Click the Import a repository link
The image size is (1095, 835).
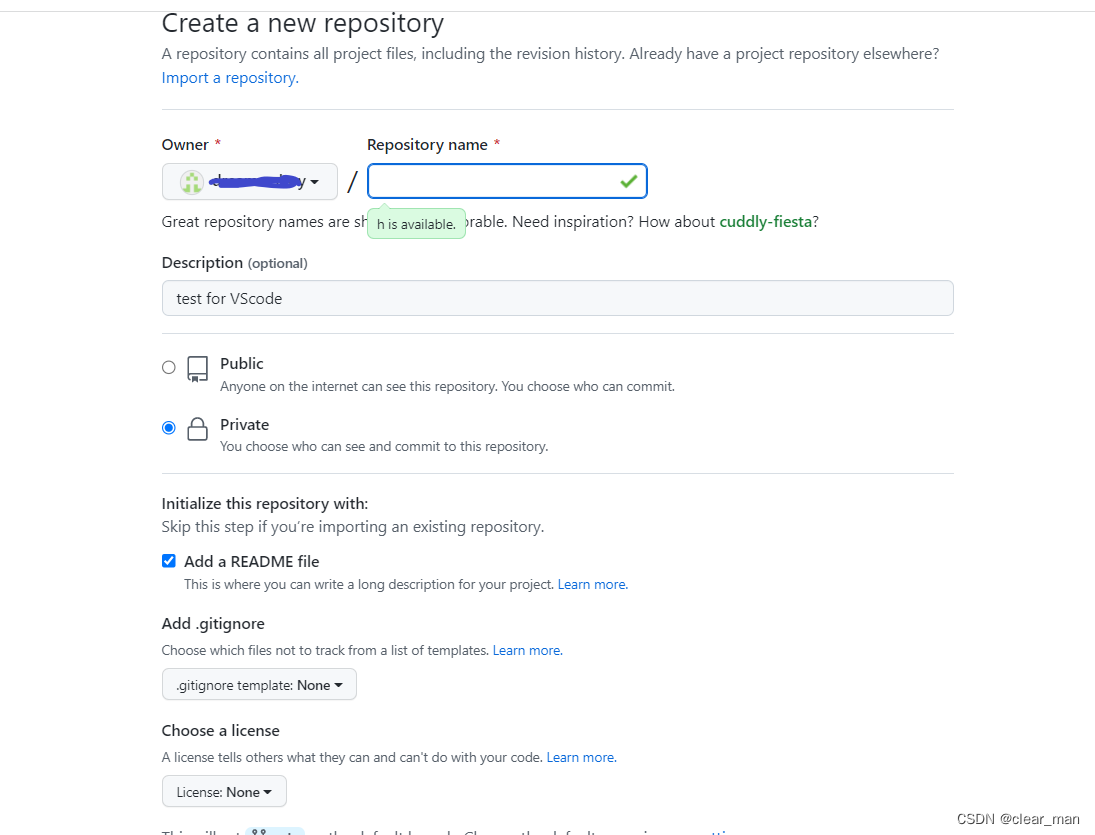click(x=227, y=77)
